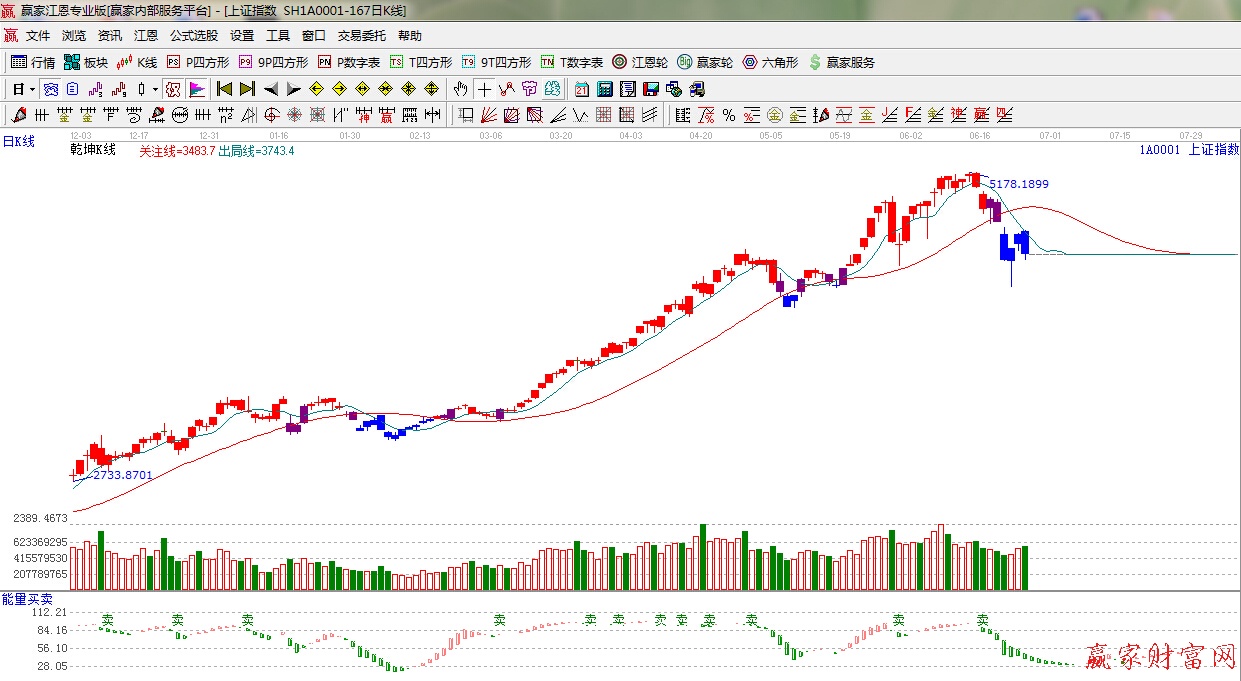1241x681 pixels.
Task: Open the calendar icon showing 21
Action: click(x=582, y=89)
